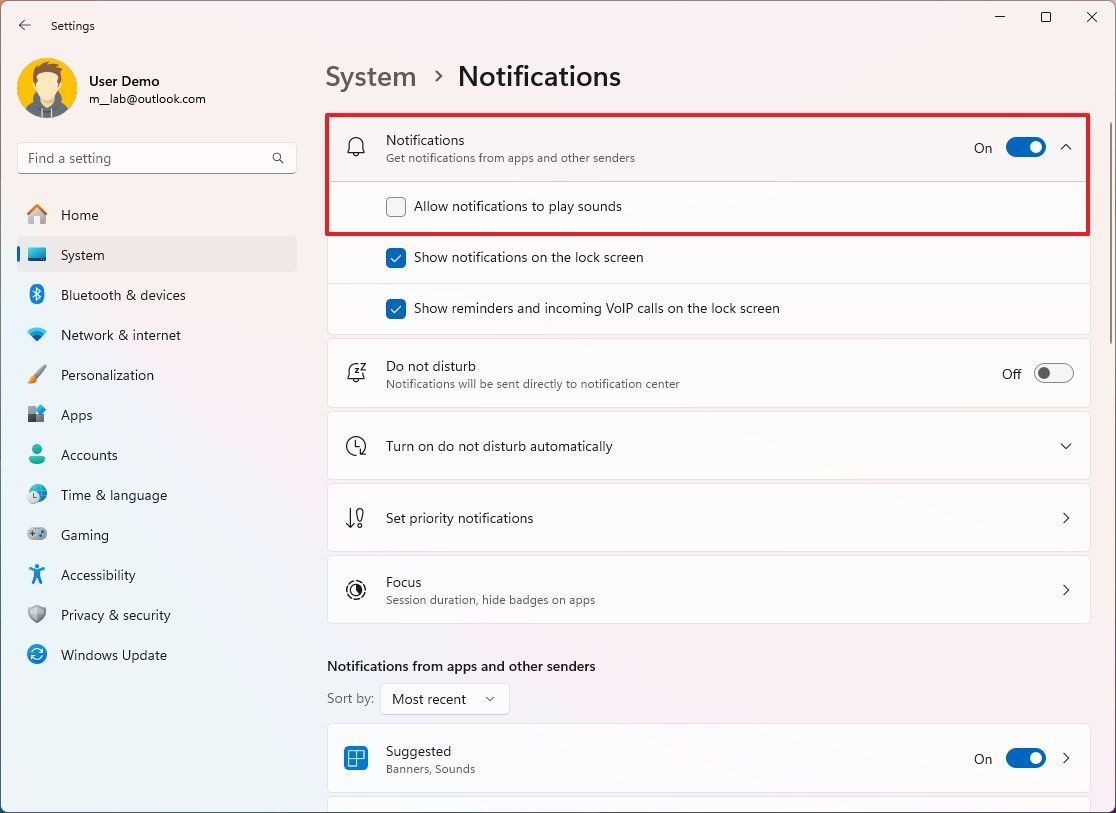Viewport: 1116px width, 813px height.
Task: Open Windows Update via its circular icon
Action: click(x=37, y=655)
